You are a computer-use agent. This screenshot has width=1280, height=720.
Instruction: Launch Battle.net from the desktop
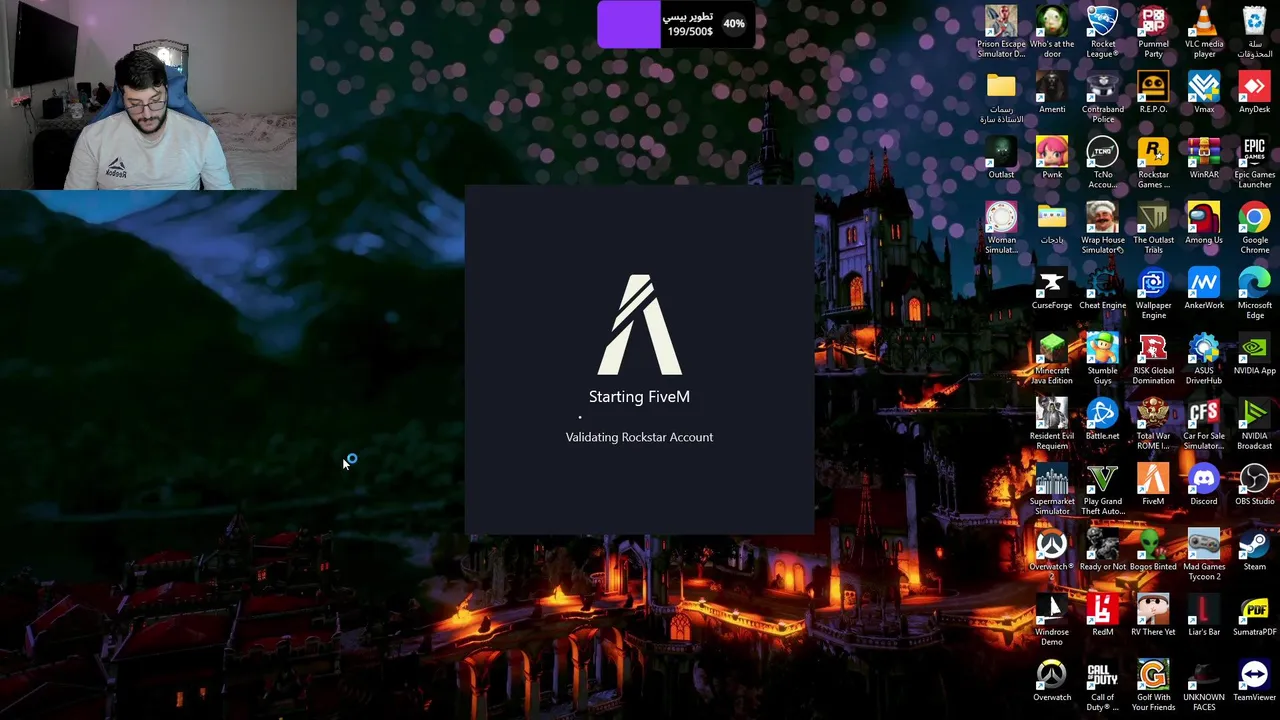pos(1103,419)
